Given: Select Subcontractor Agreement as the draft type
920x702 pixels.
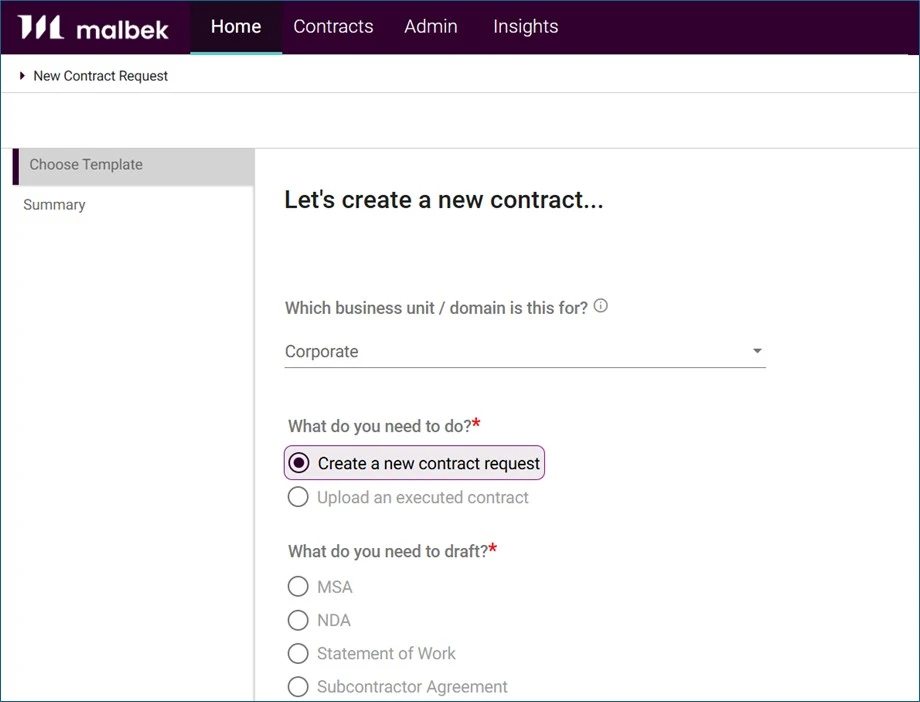Looking at the screenshot, I should click(298, 687).
